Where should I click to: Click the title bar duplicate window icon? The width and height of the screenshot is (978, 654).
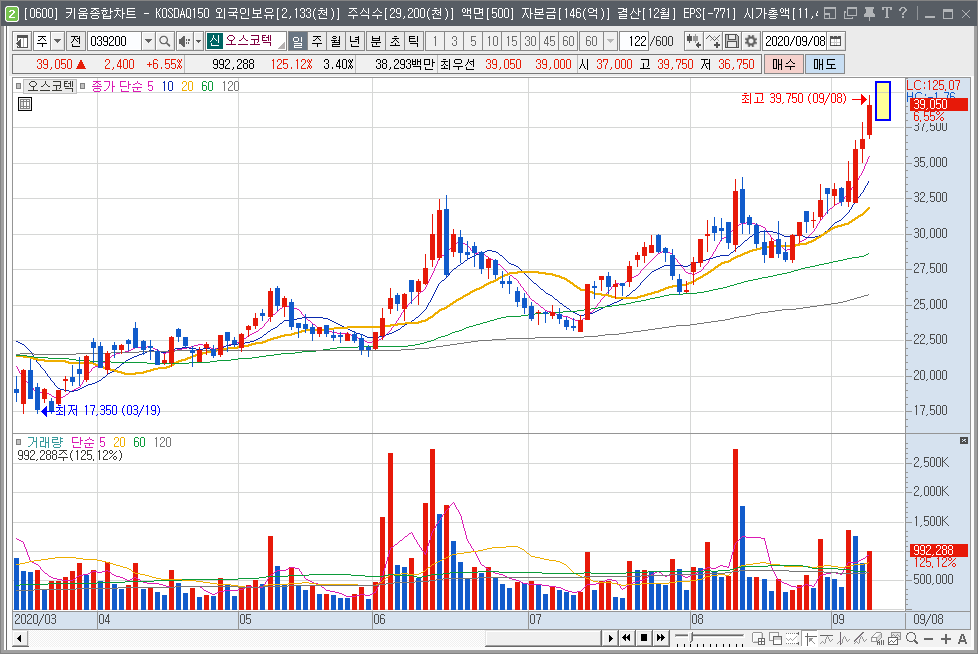[850, 13]
